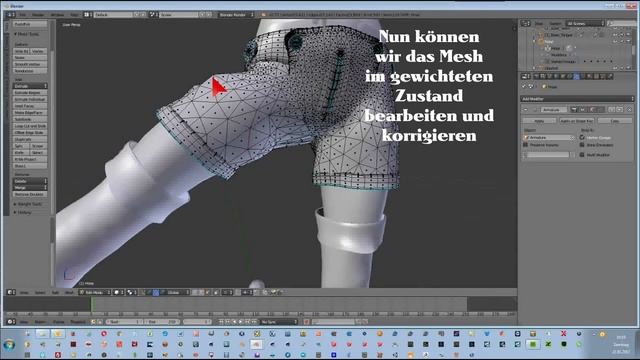The image size is (640, 360).
Task: Click the 3D View editor type icon
Action: [x=11, y=292]
